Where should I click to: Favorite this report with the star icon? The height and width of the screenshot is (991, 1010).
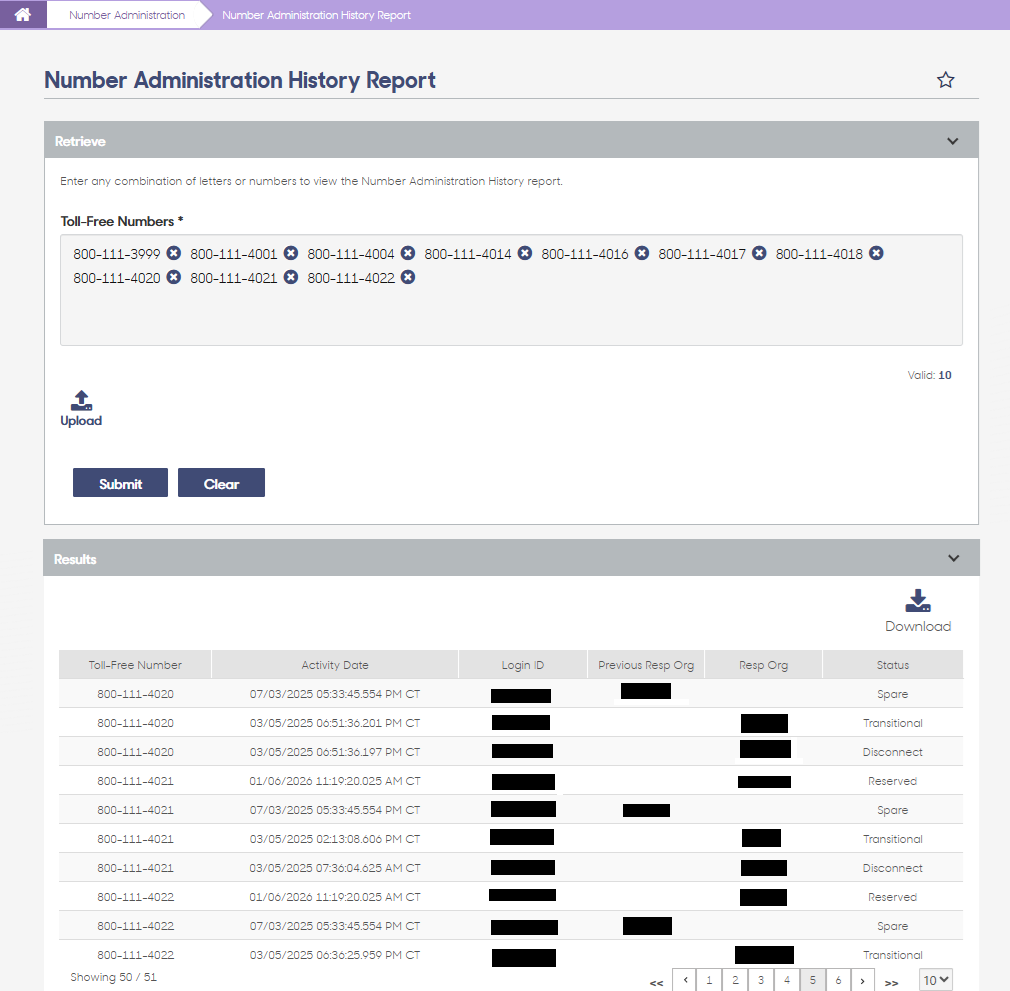945,80
